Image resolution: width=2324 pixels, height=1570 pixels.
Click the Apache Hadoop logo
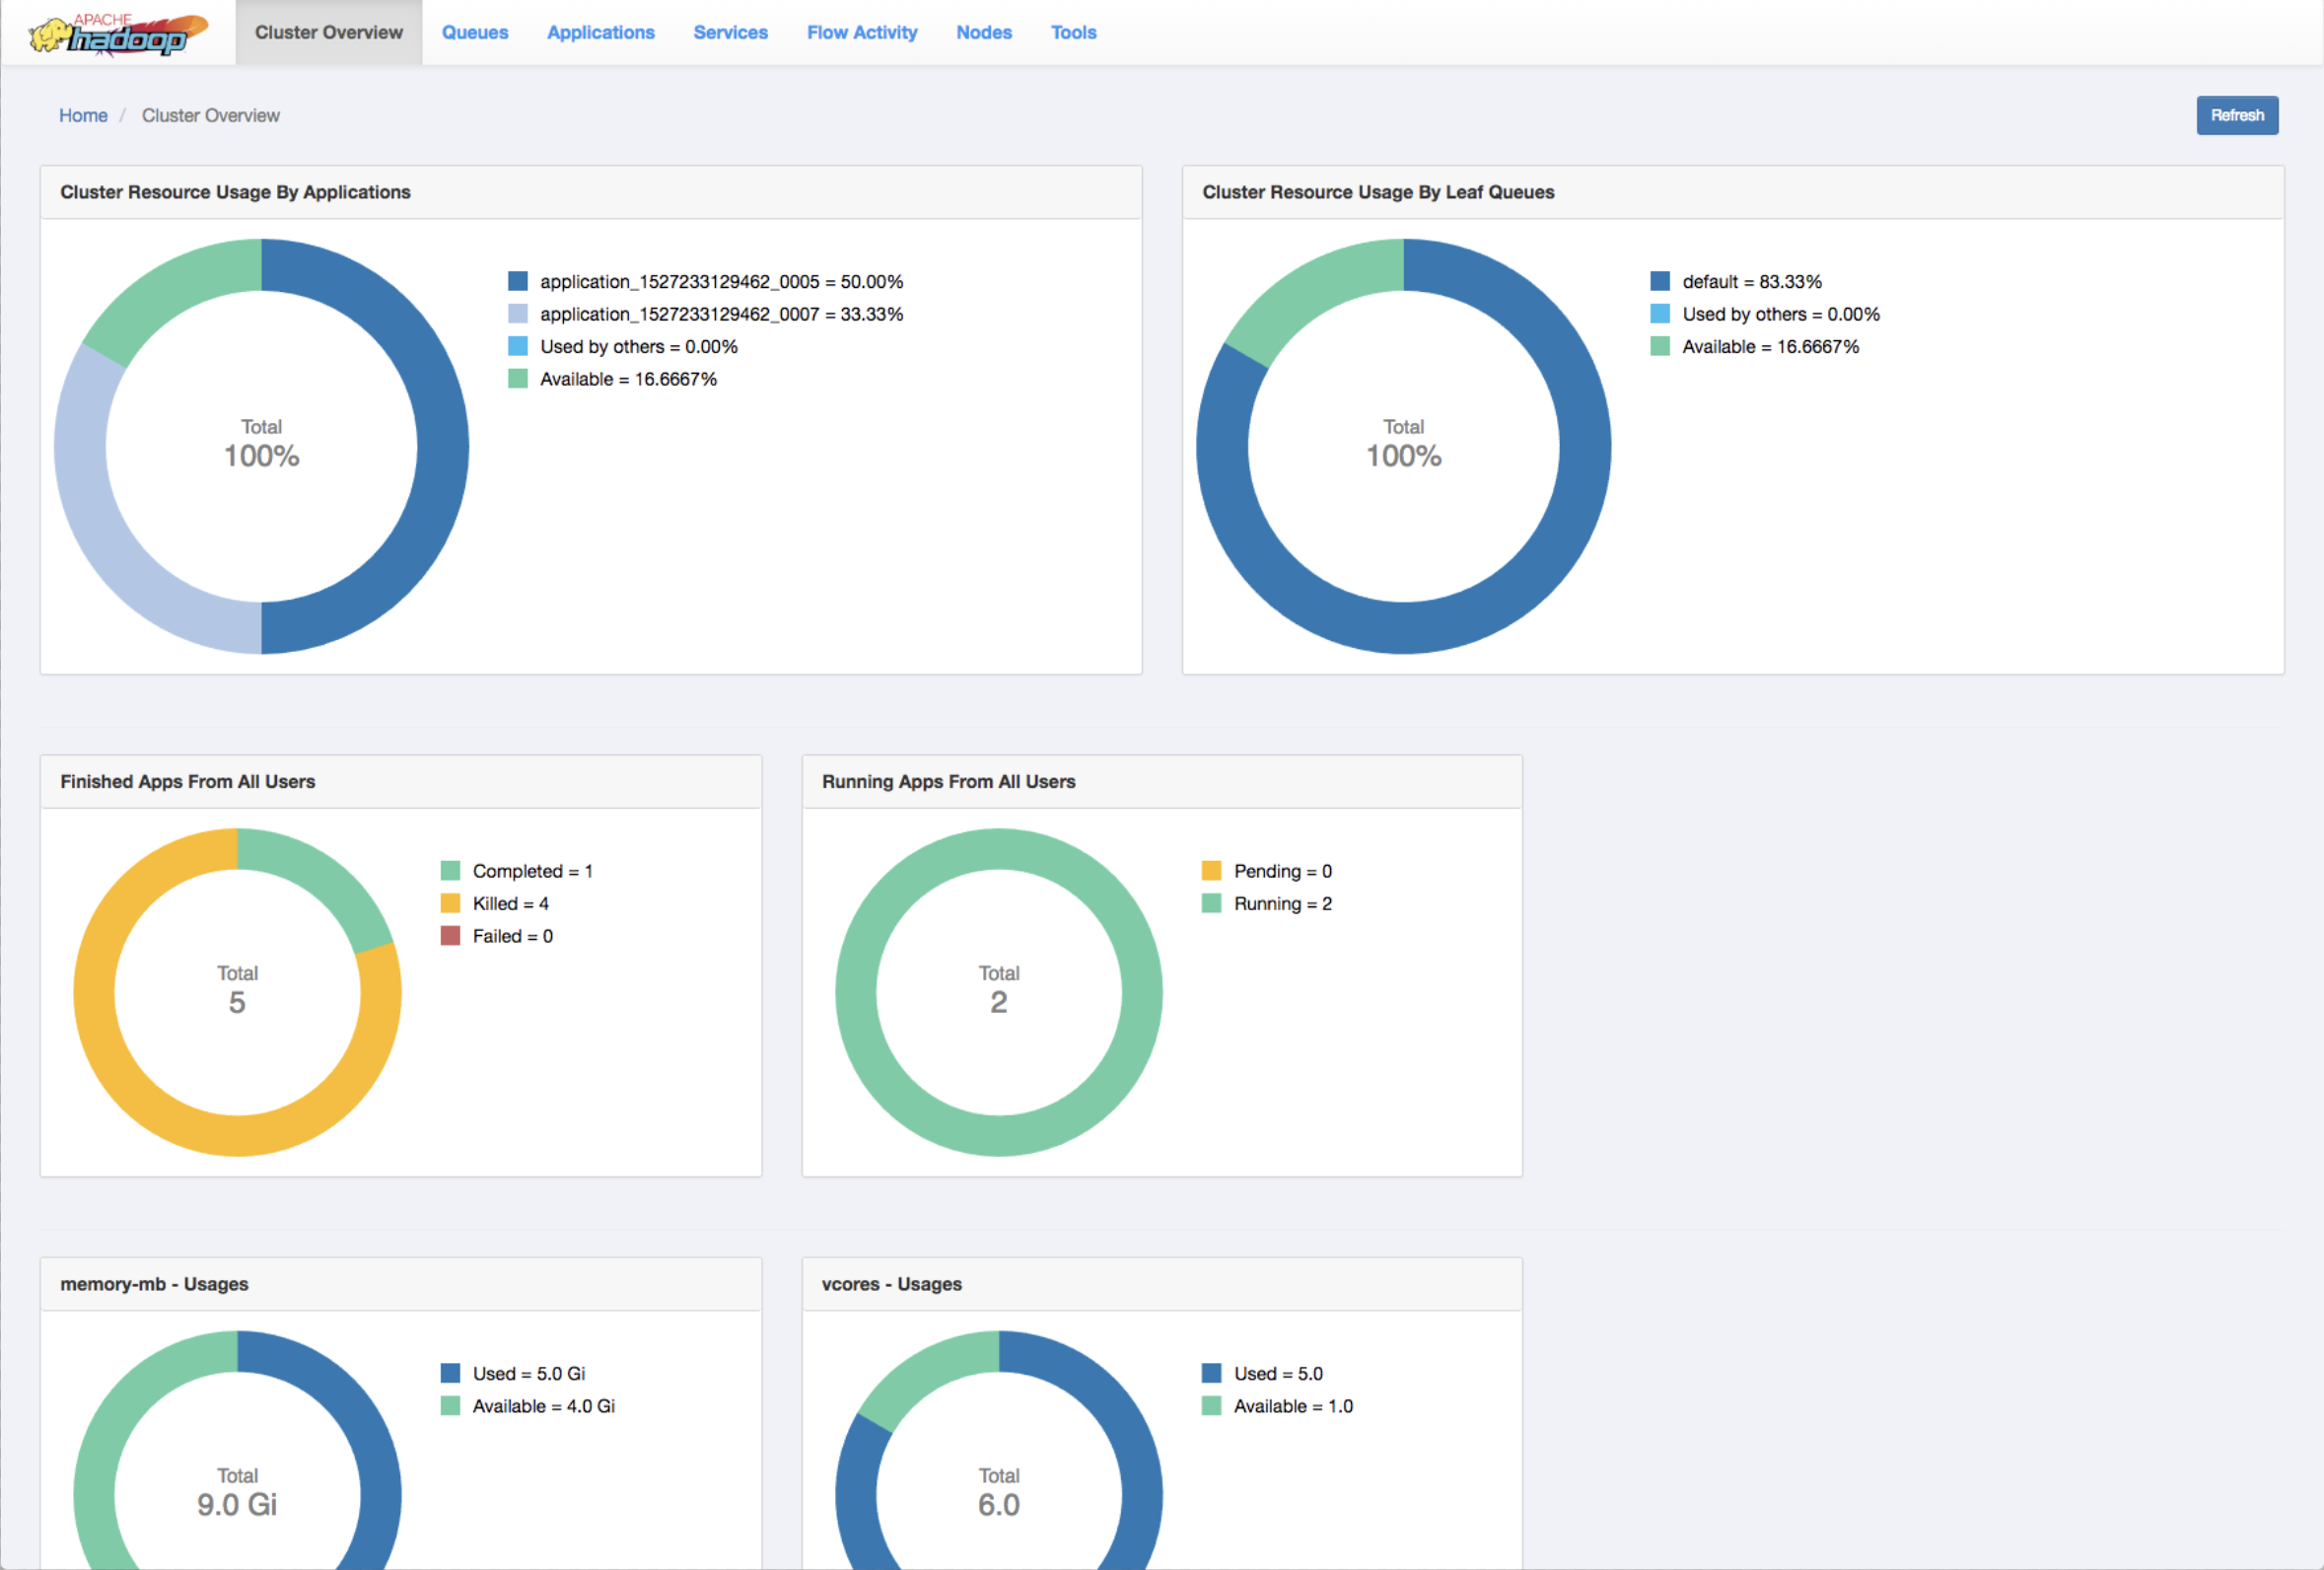coord(118,34)
